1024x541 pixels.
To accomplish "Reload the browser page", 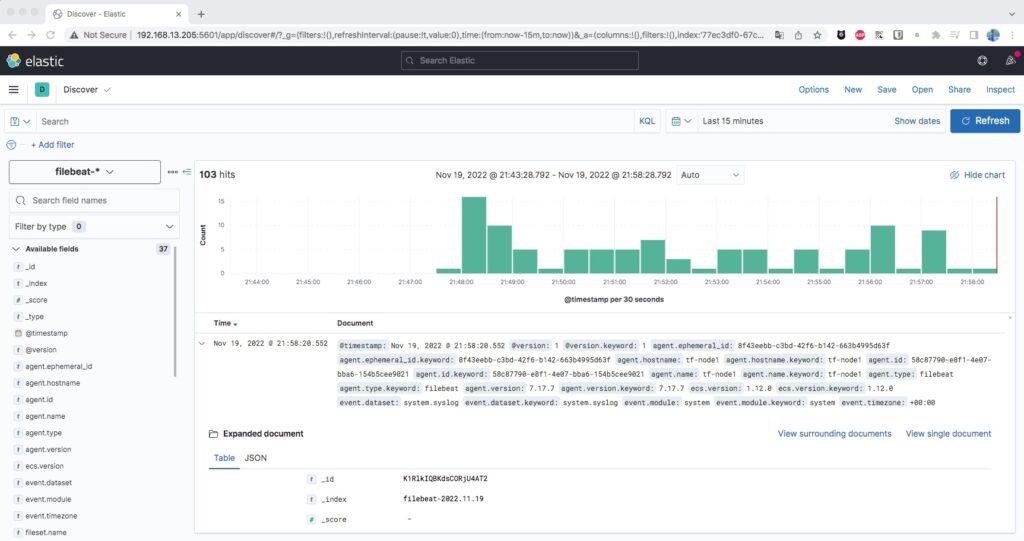I will (x=50, y=35).
